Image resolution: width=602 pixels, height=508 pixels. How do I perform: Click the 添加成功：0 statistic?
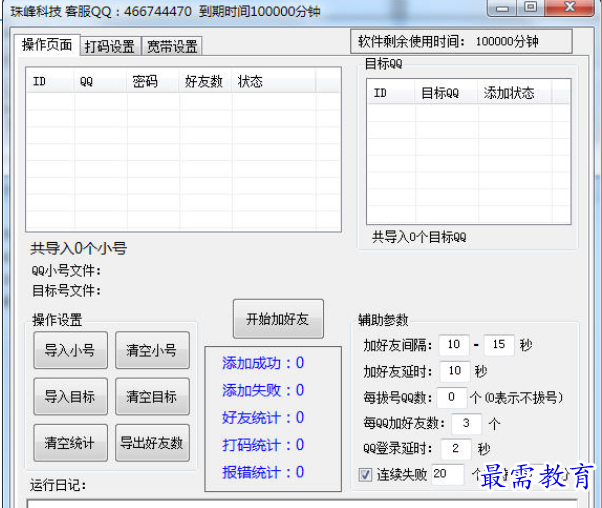point(263,363)
